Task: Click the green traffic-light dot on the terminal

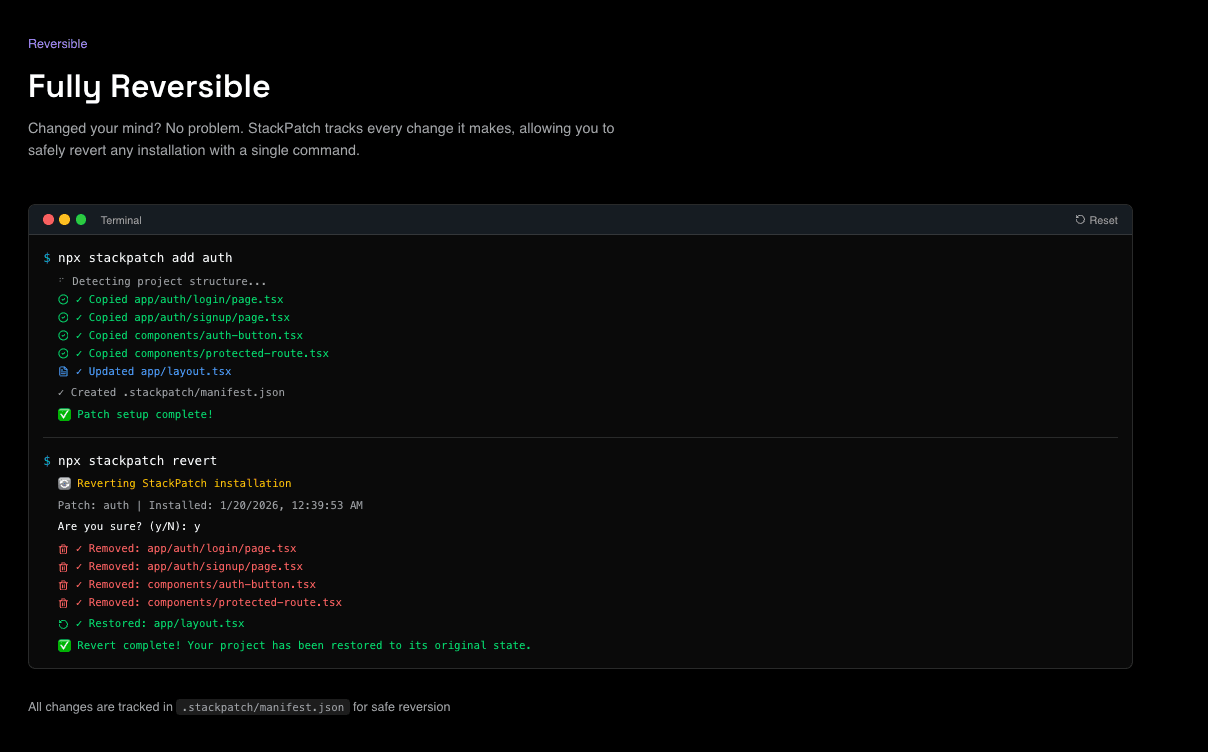Action: 80,219
